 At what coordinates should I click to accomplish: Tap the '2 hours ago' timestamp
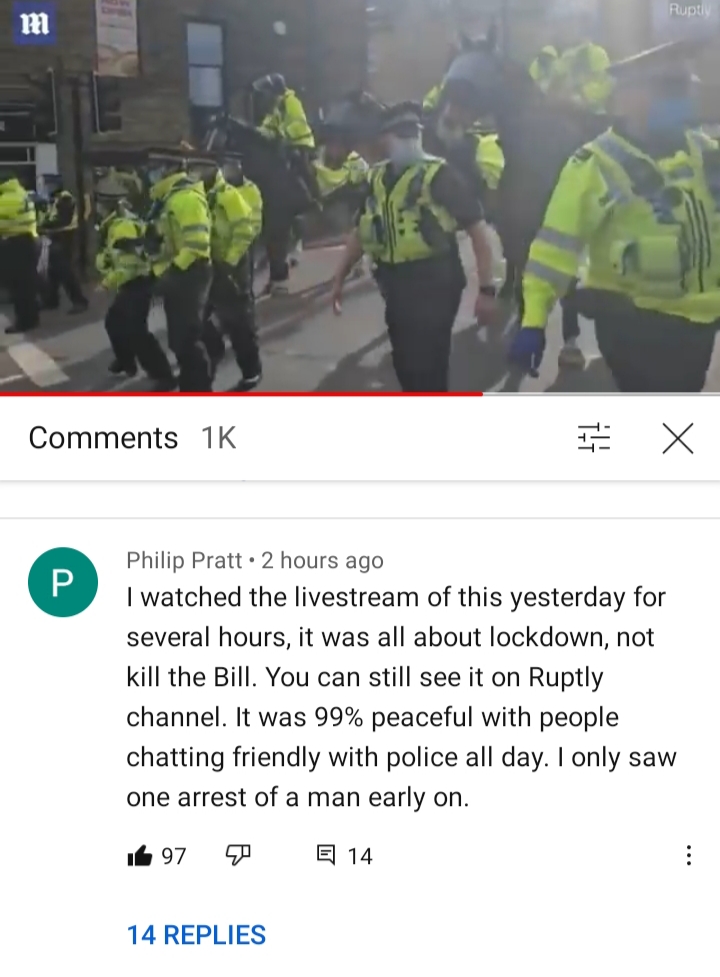(322, 560)
